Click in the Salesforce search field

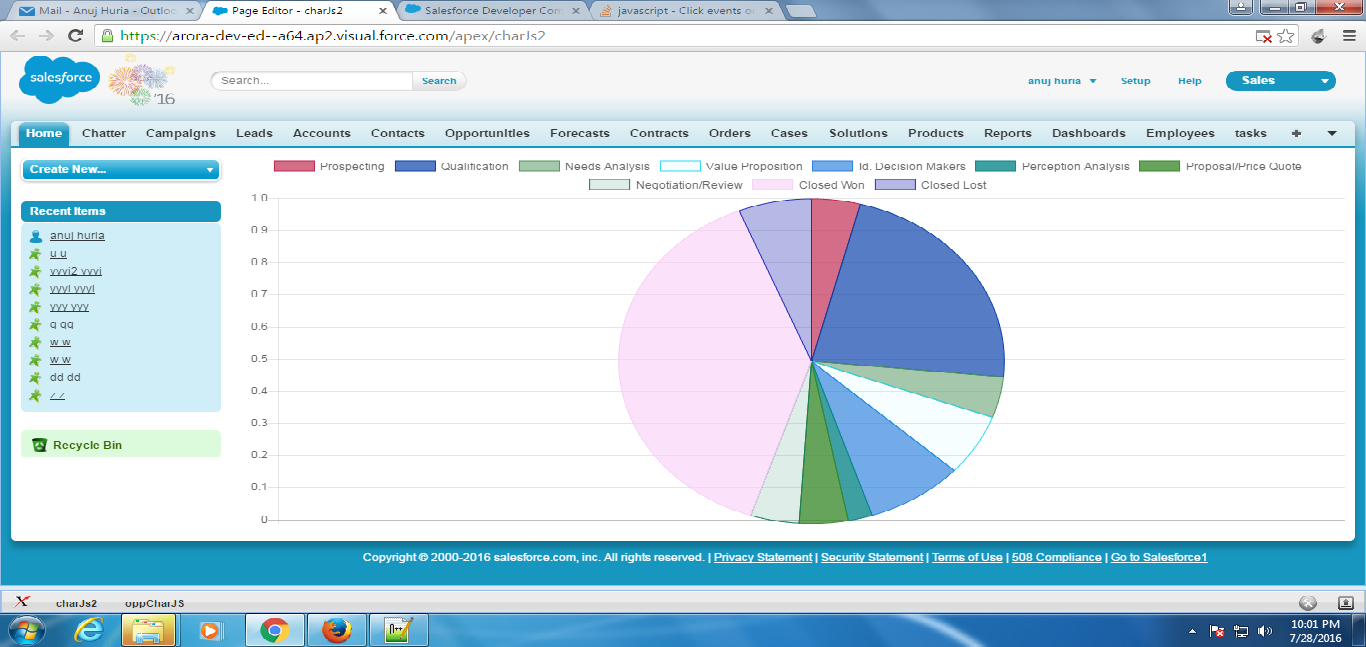pyautogui.click(x=311, y=81)
